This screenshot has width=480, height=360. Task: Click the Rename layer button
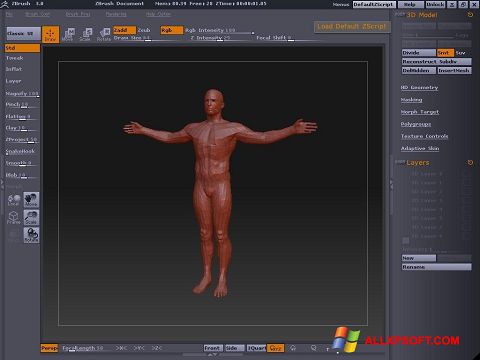437,267
